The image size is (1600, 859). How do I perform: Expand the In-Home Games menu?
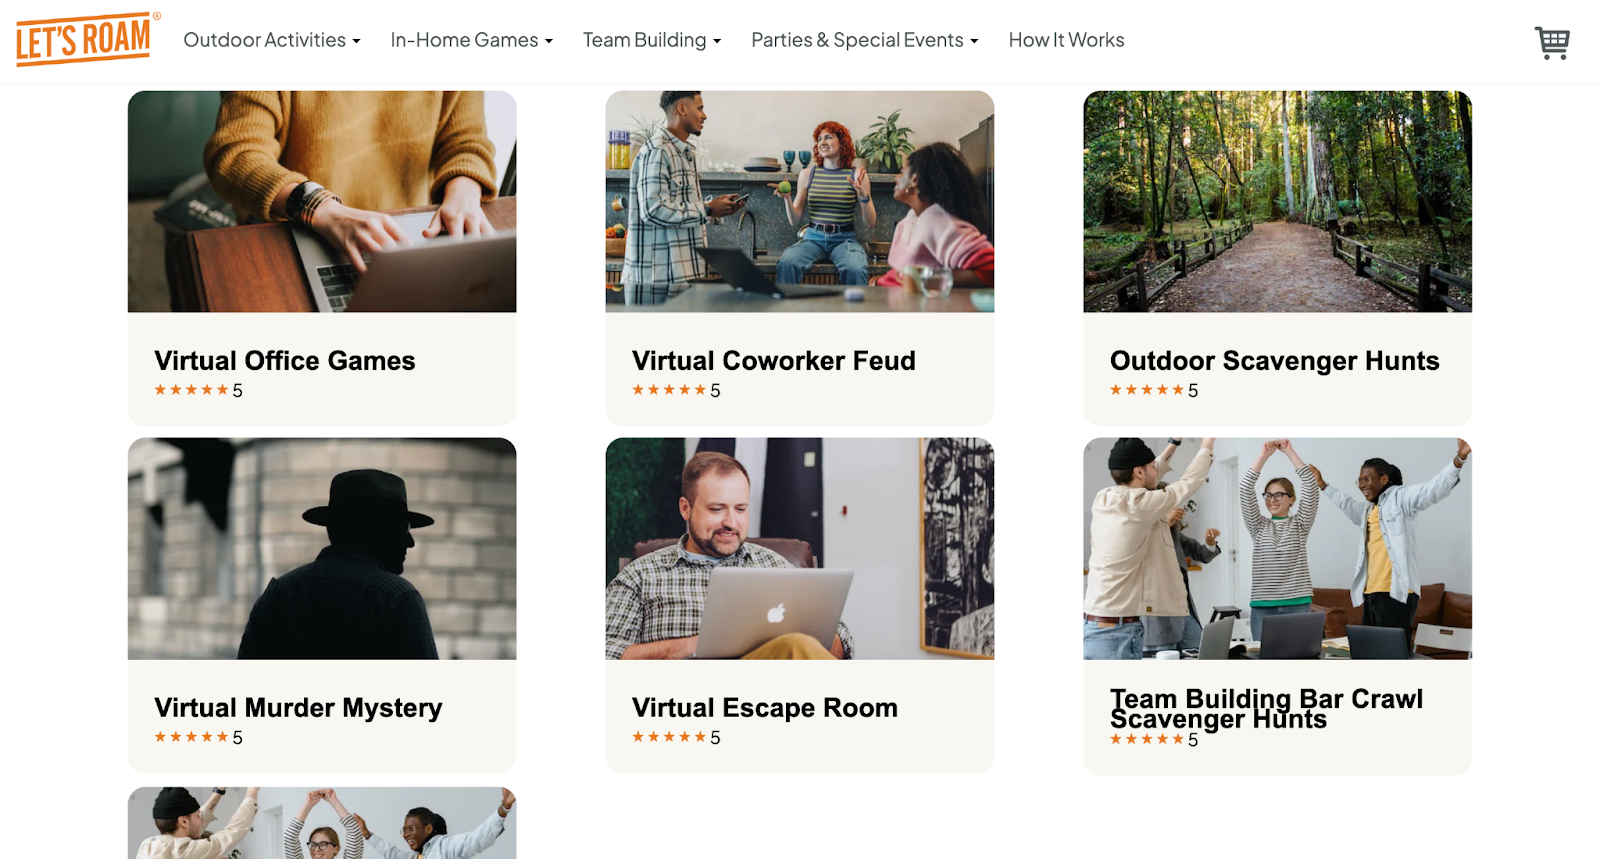[x=471, y=40]
